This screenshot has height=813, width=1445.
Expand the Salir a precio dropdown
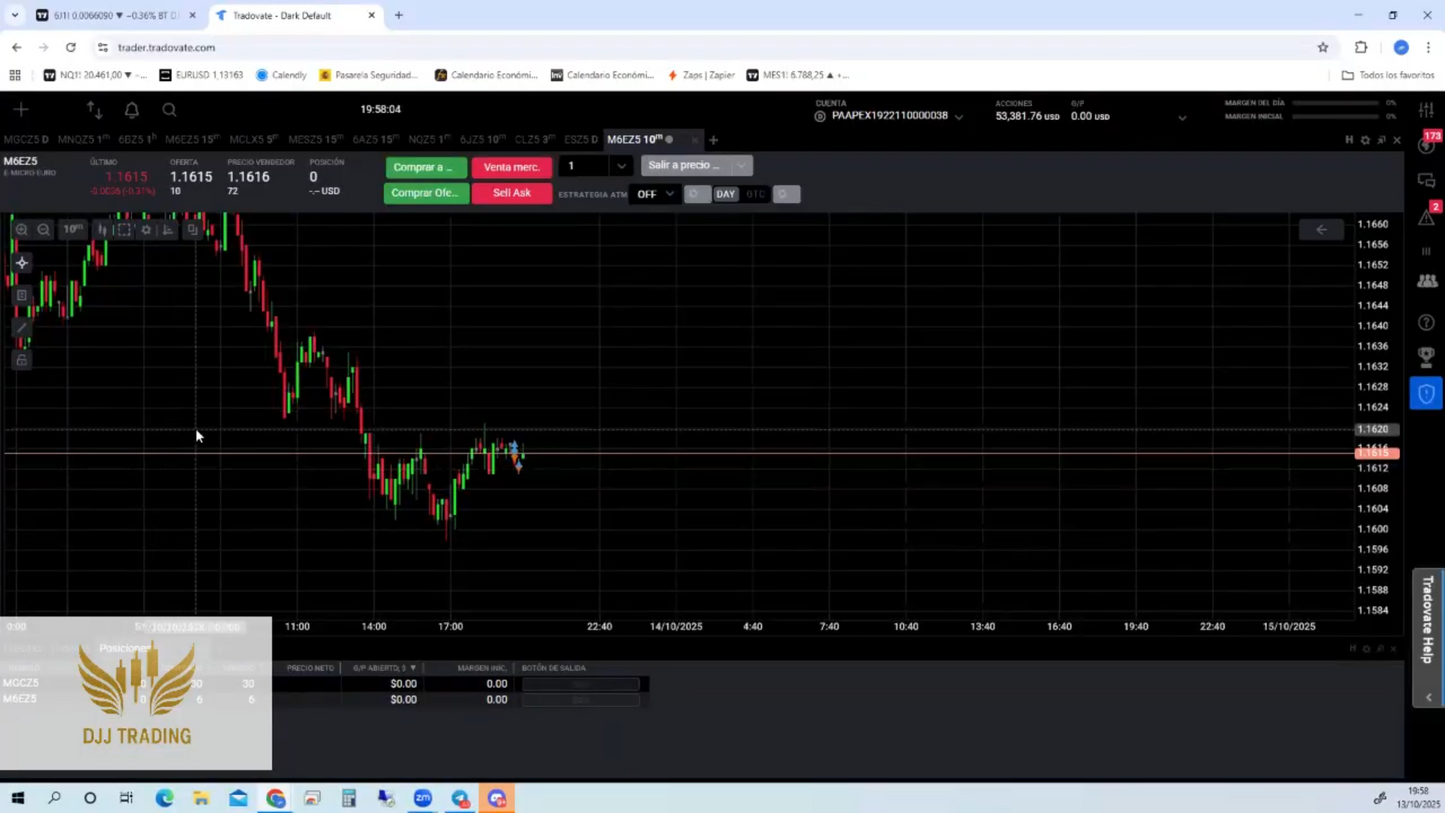click(742, 166)
